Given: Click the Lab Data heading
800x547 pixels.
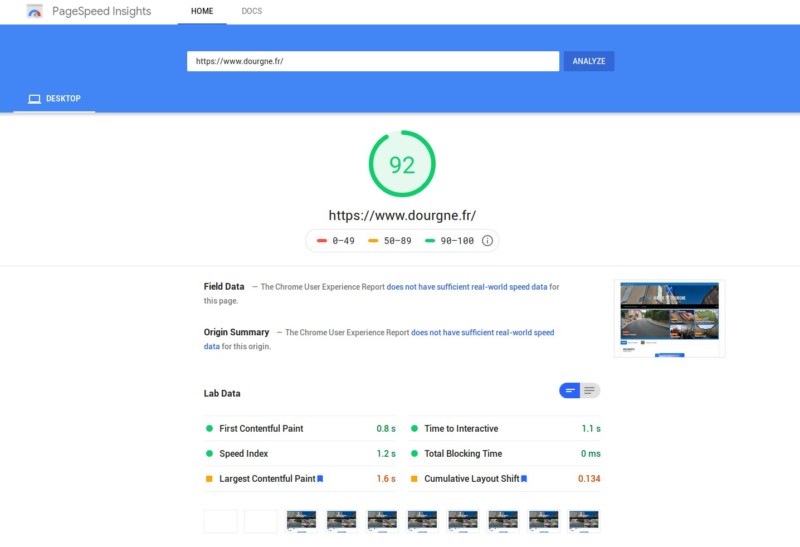Looking at the screenshot, I should click(222, 393).
